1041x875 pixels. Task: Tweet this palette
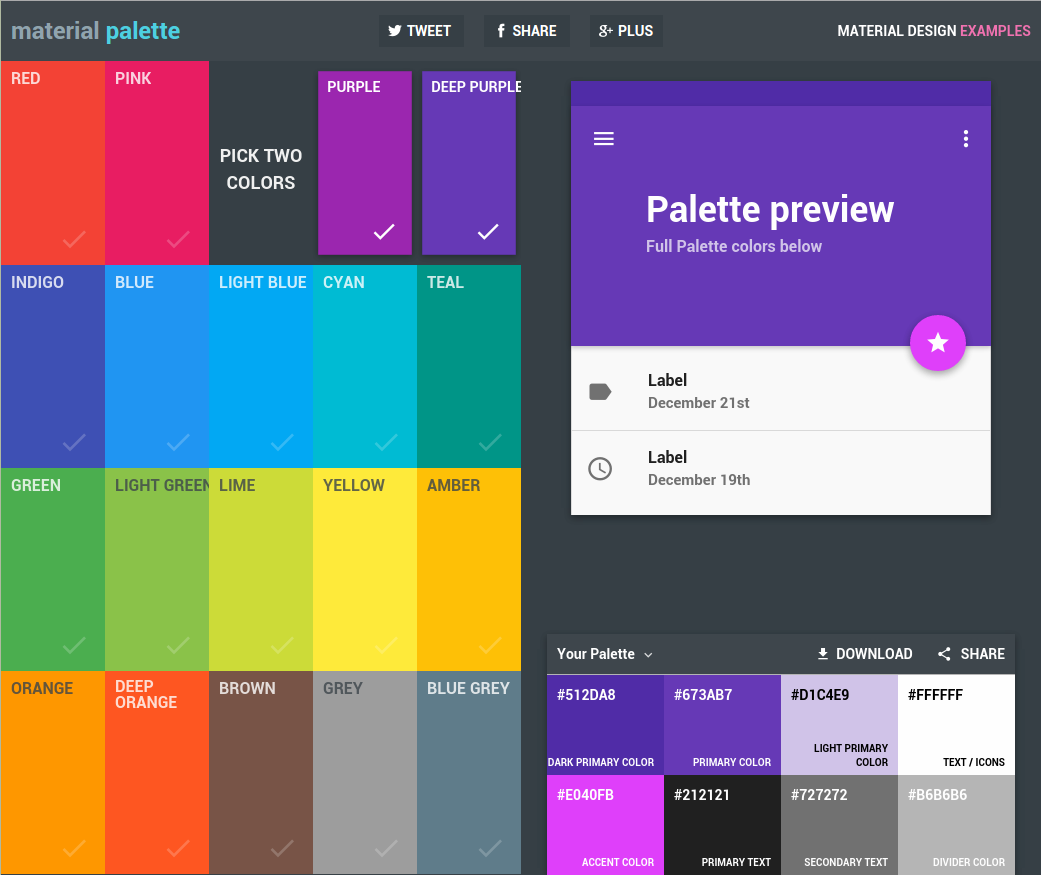pyautogui.click(x=421, y=31)
